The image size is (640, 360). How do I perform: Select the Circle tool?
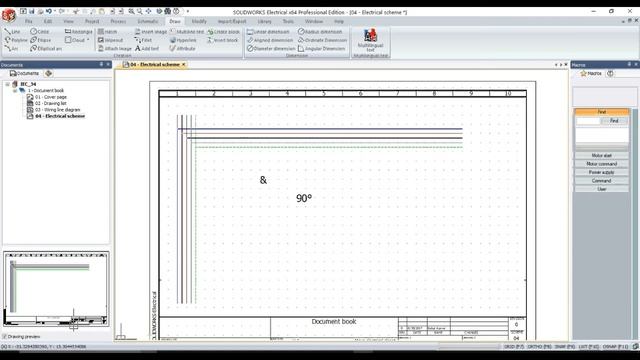click(40, 31)
